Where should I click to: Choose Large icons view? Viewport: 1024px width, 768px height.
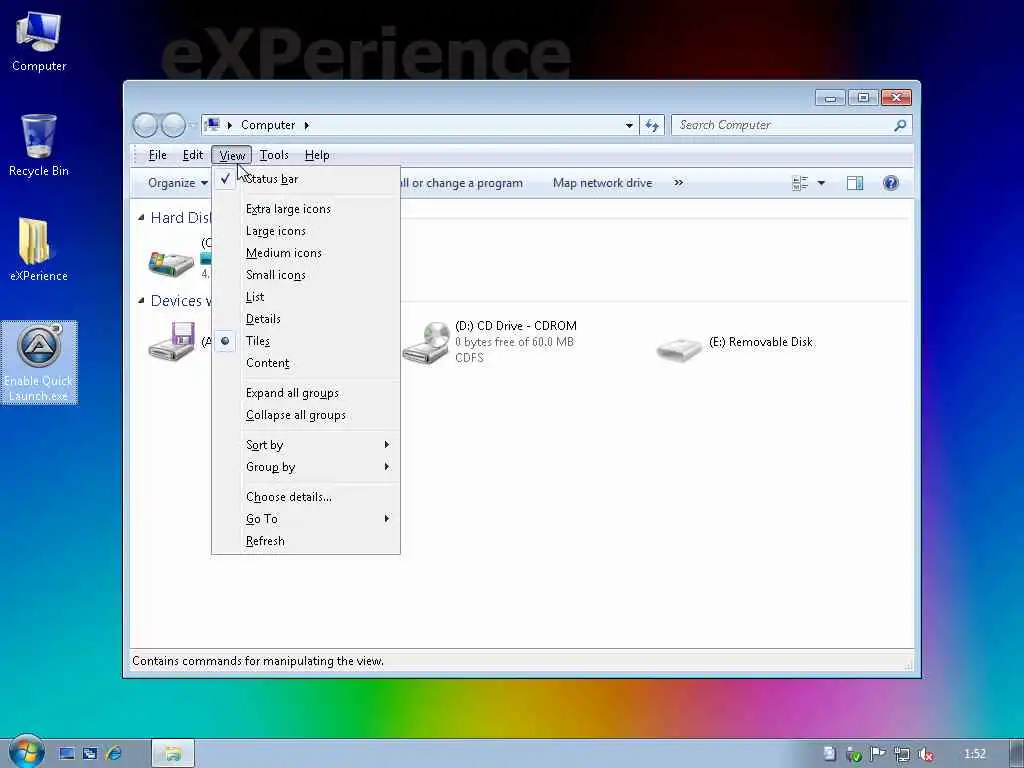tap(306, 231)
